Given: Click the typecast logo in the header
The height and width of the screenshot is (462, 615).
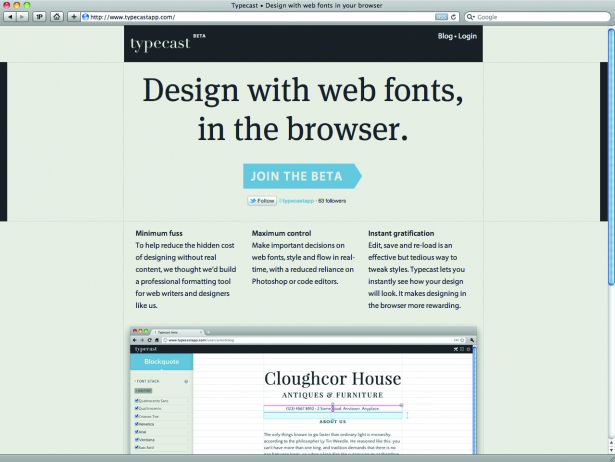Looking at the screenshot, I should pyautogui.click(x=160, y=44).
